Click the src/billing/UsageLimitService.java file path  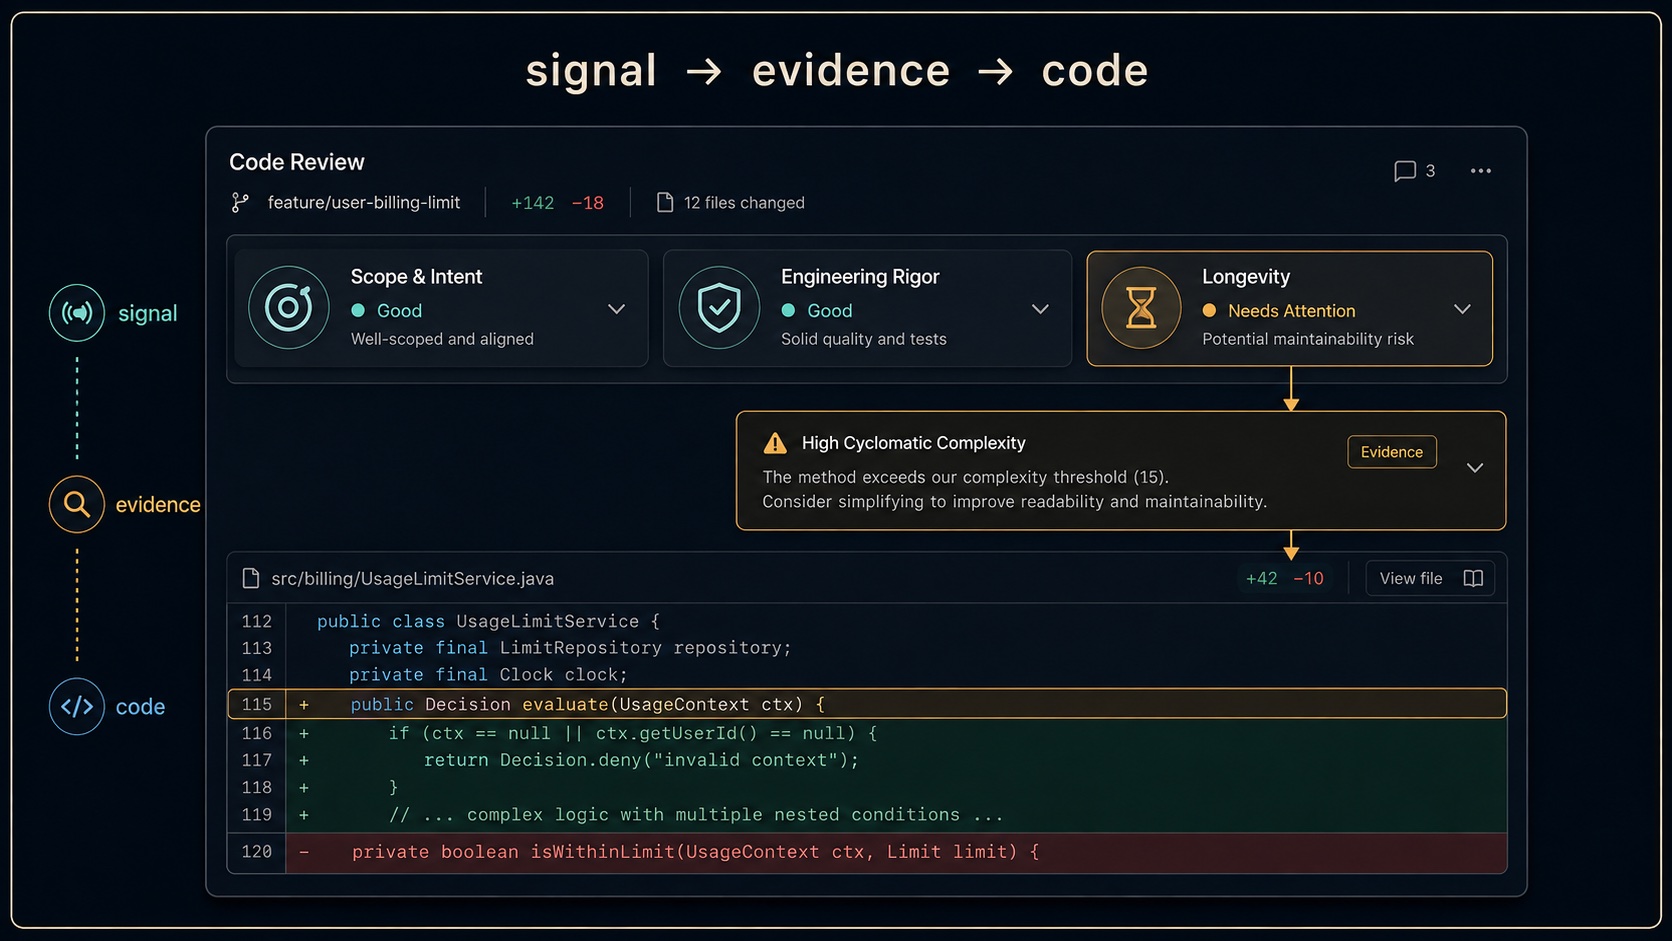pos(413,579)
